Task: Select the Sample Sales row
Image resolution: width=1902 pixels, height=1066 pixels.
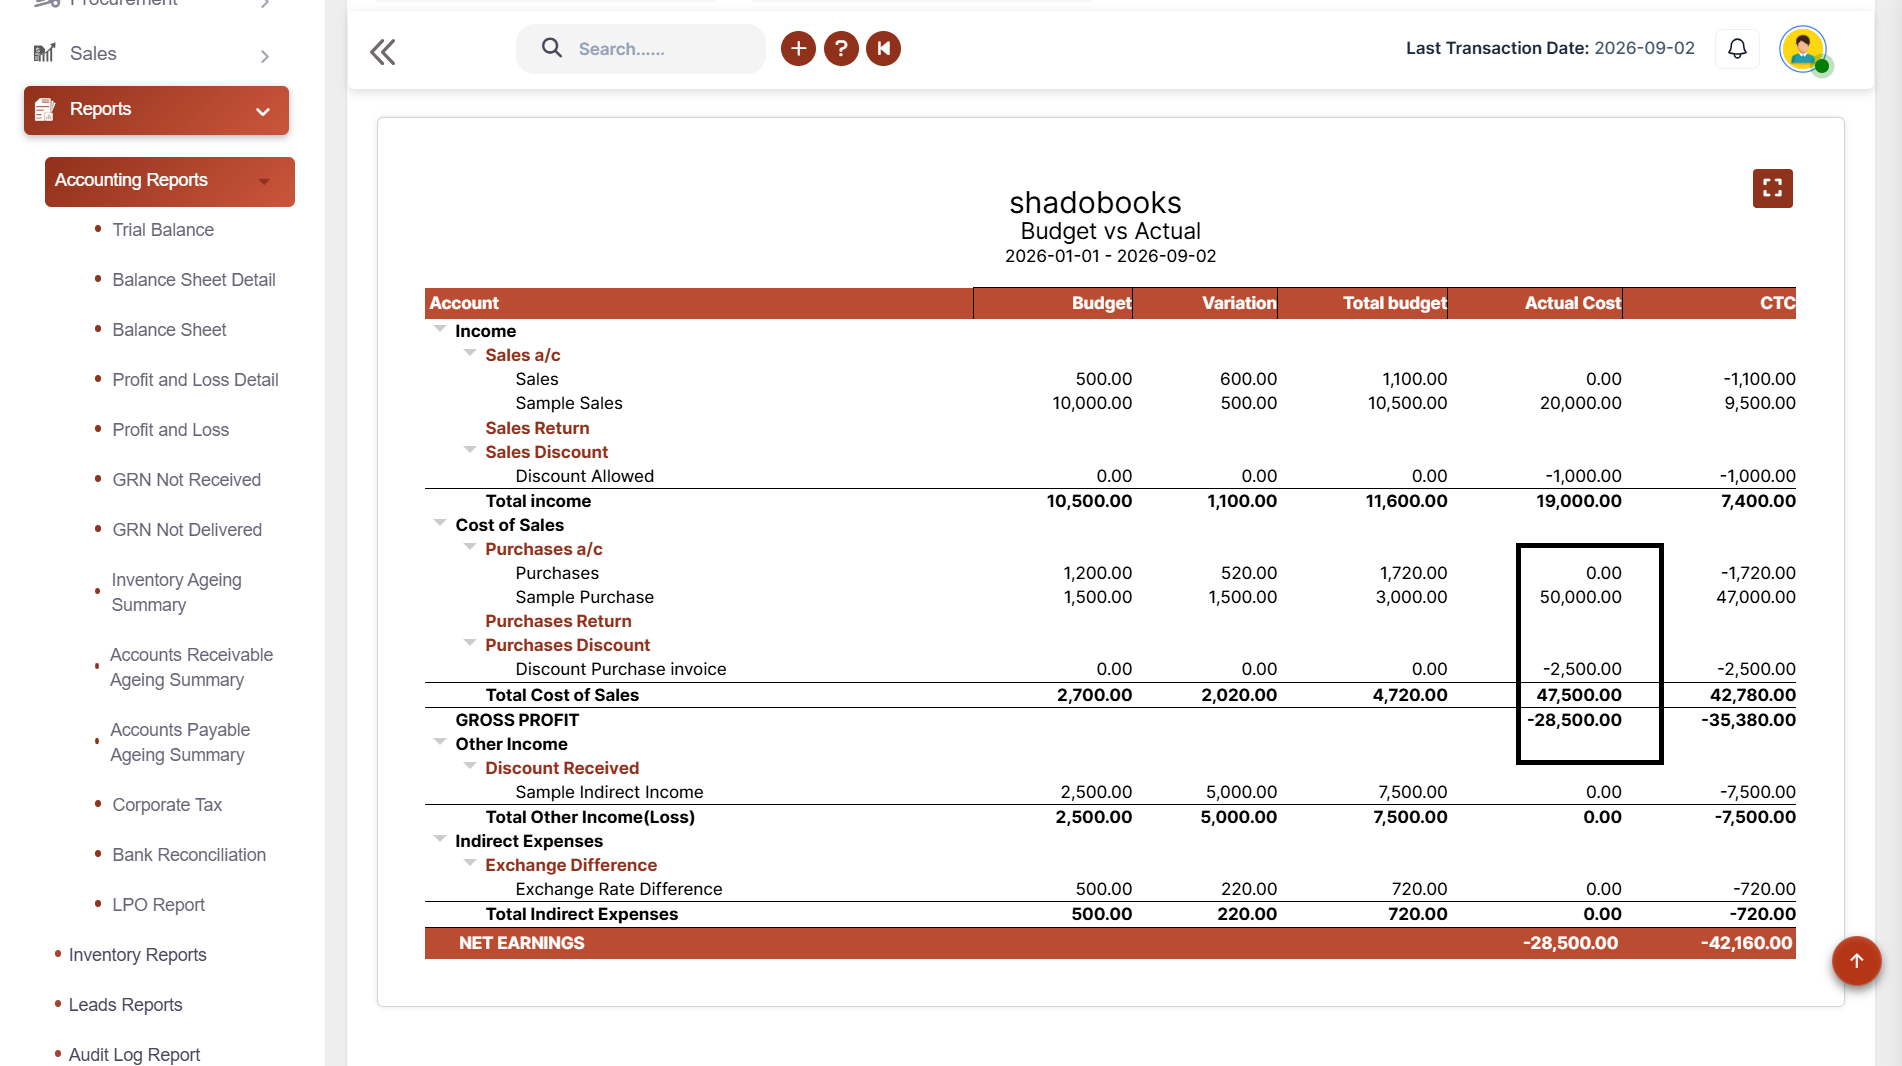Action: (1110, 403)
